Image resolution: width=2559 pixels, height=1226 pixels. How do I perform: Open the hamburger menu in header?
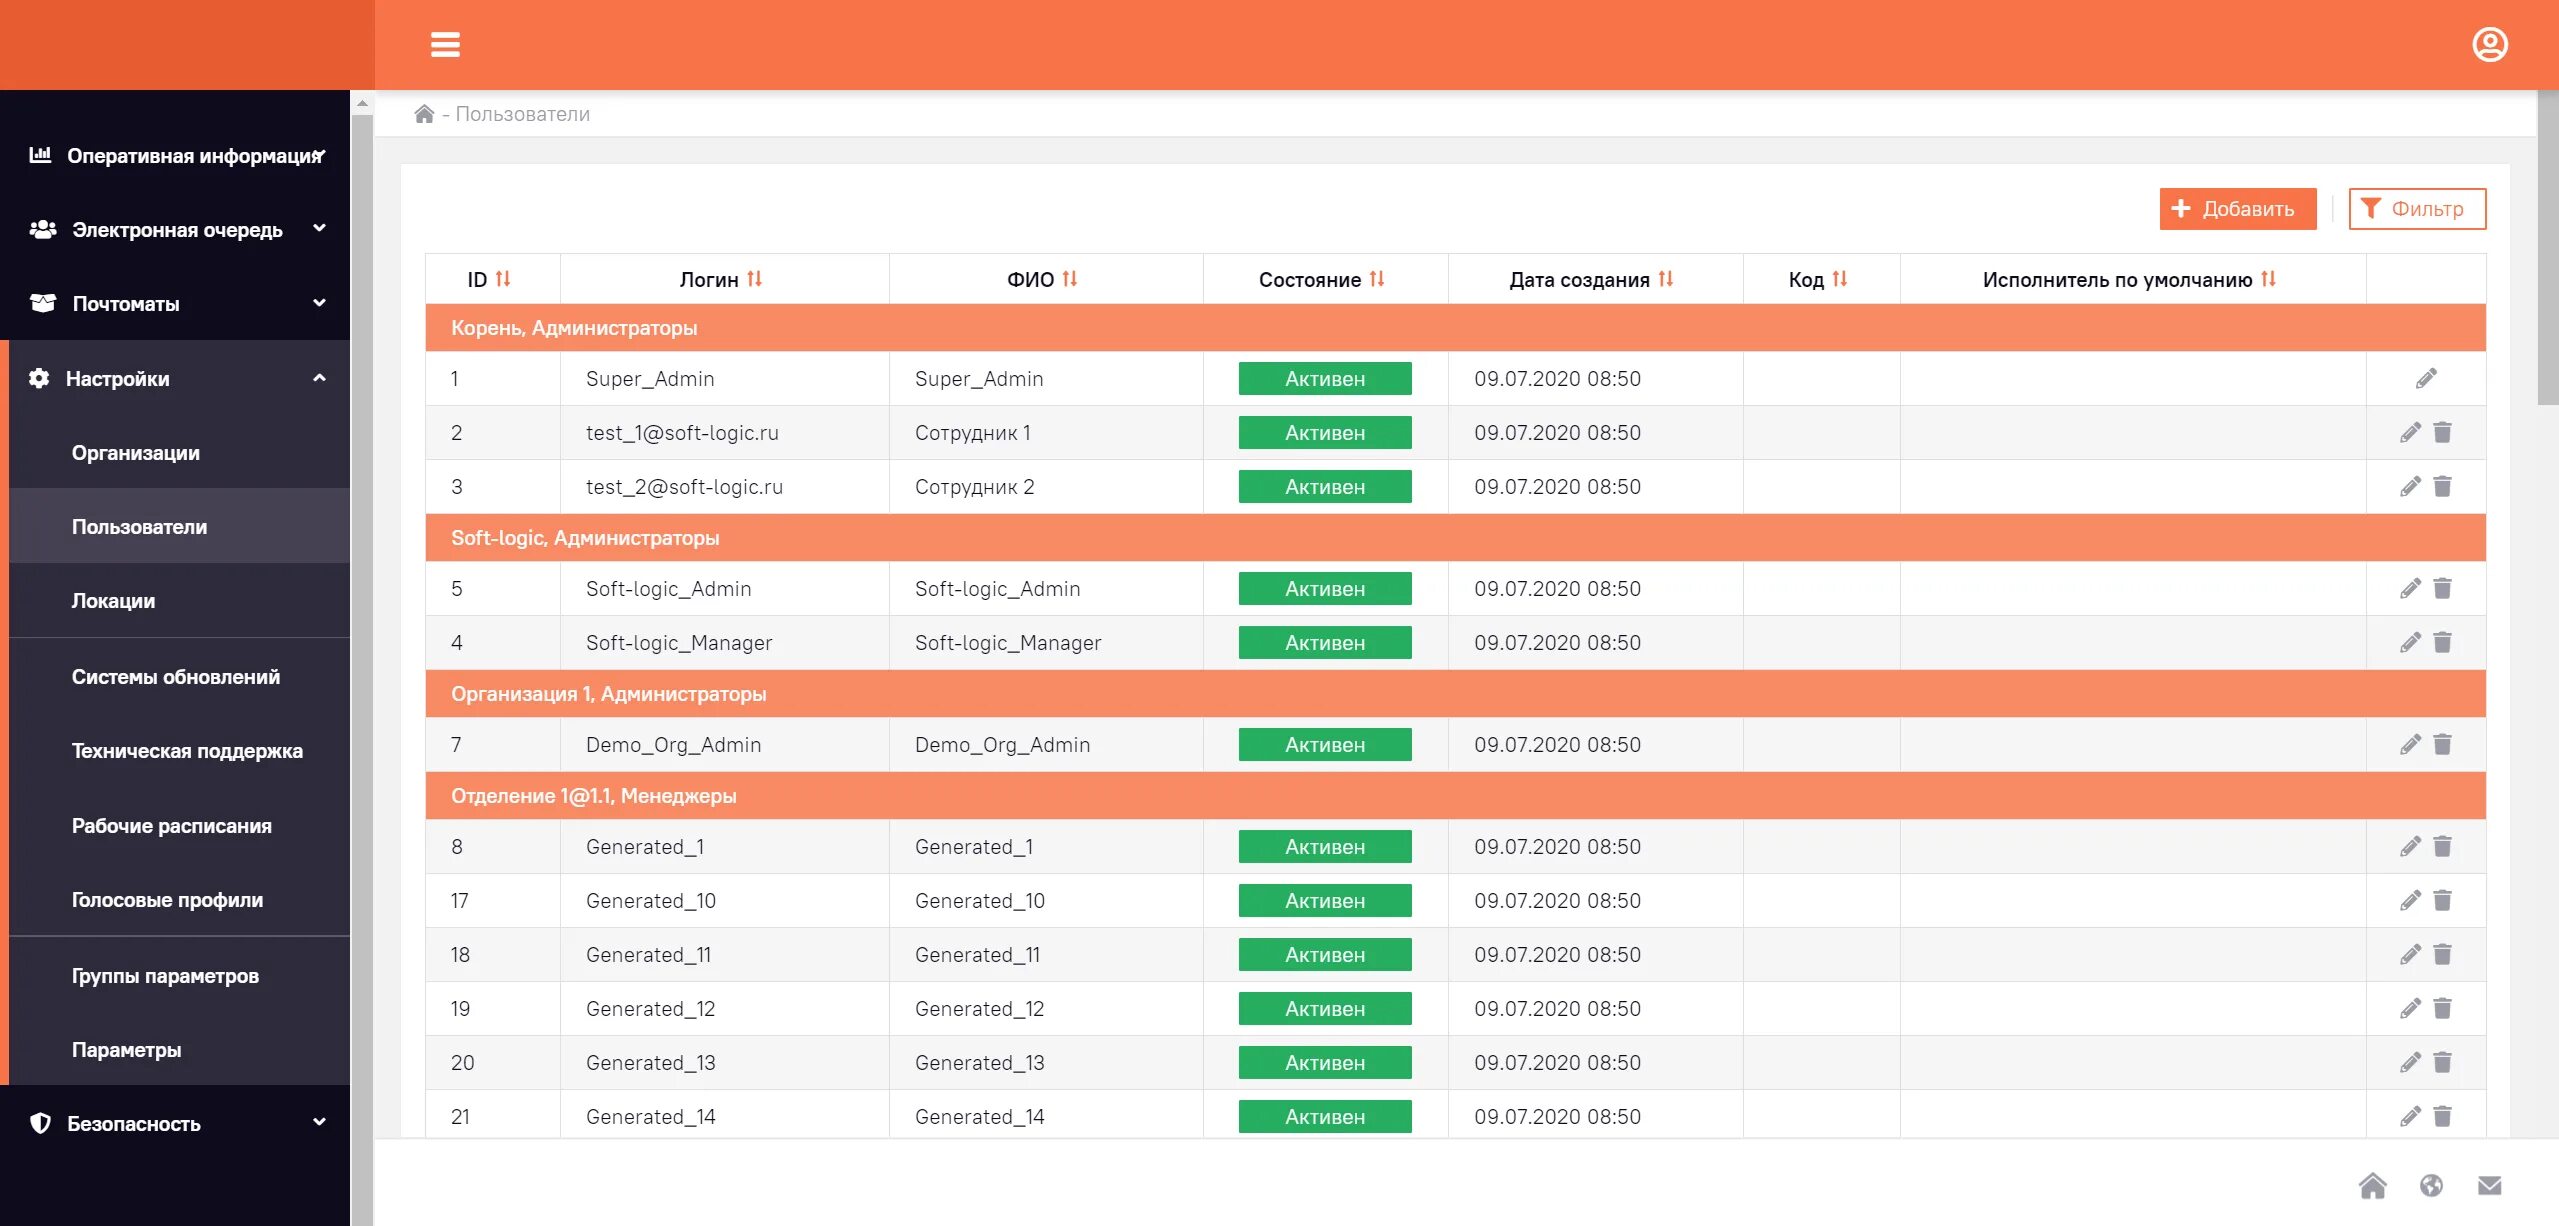(445, 45)
